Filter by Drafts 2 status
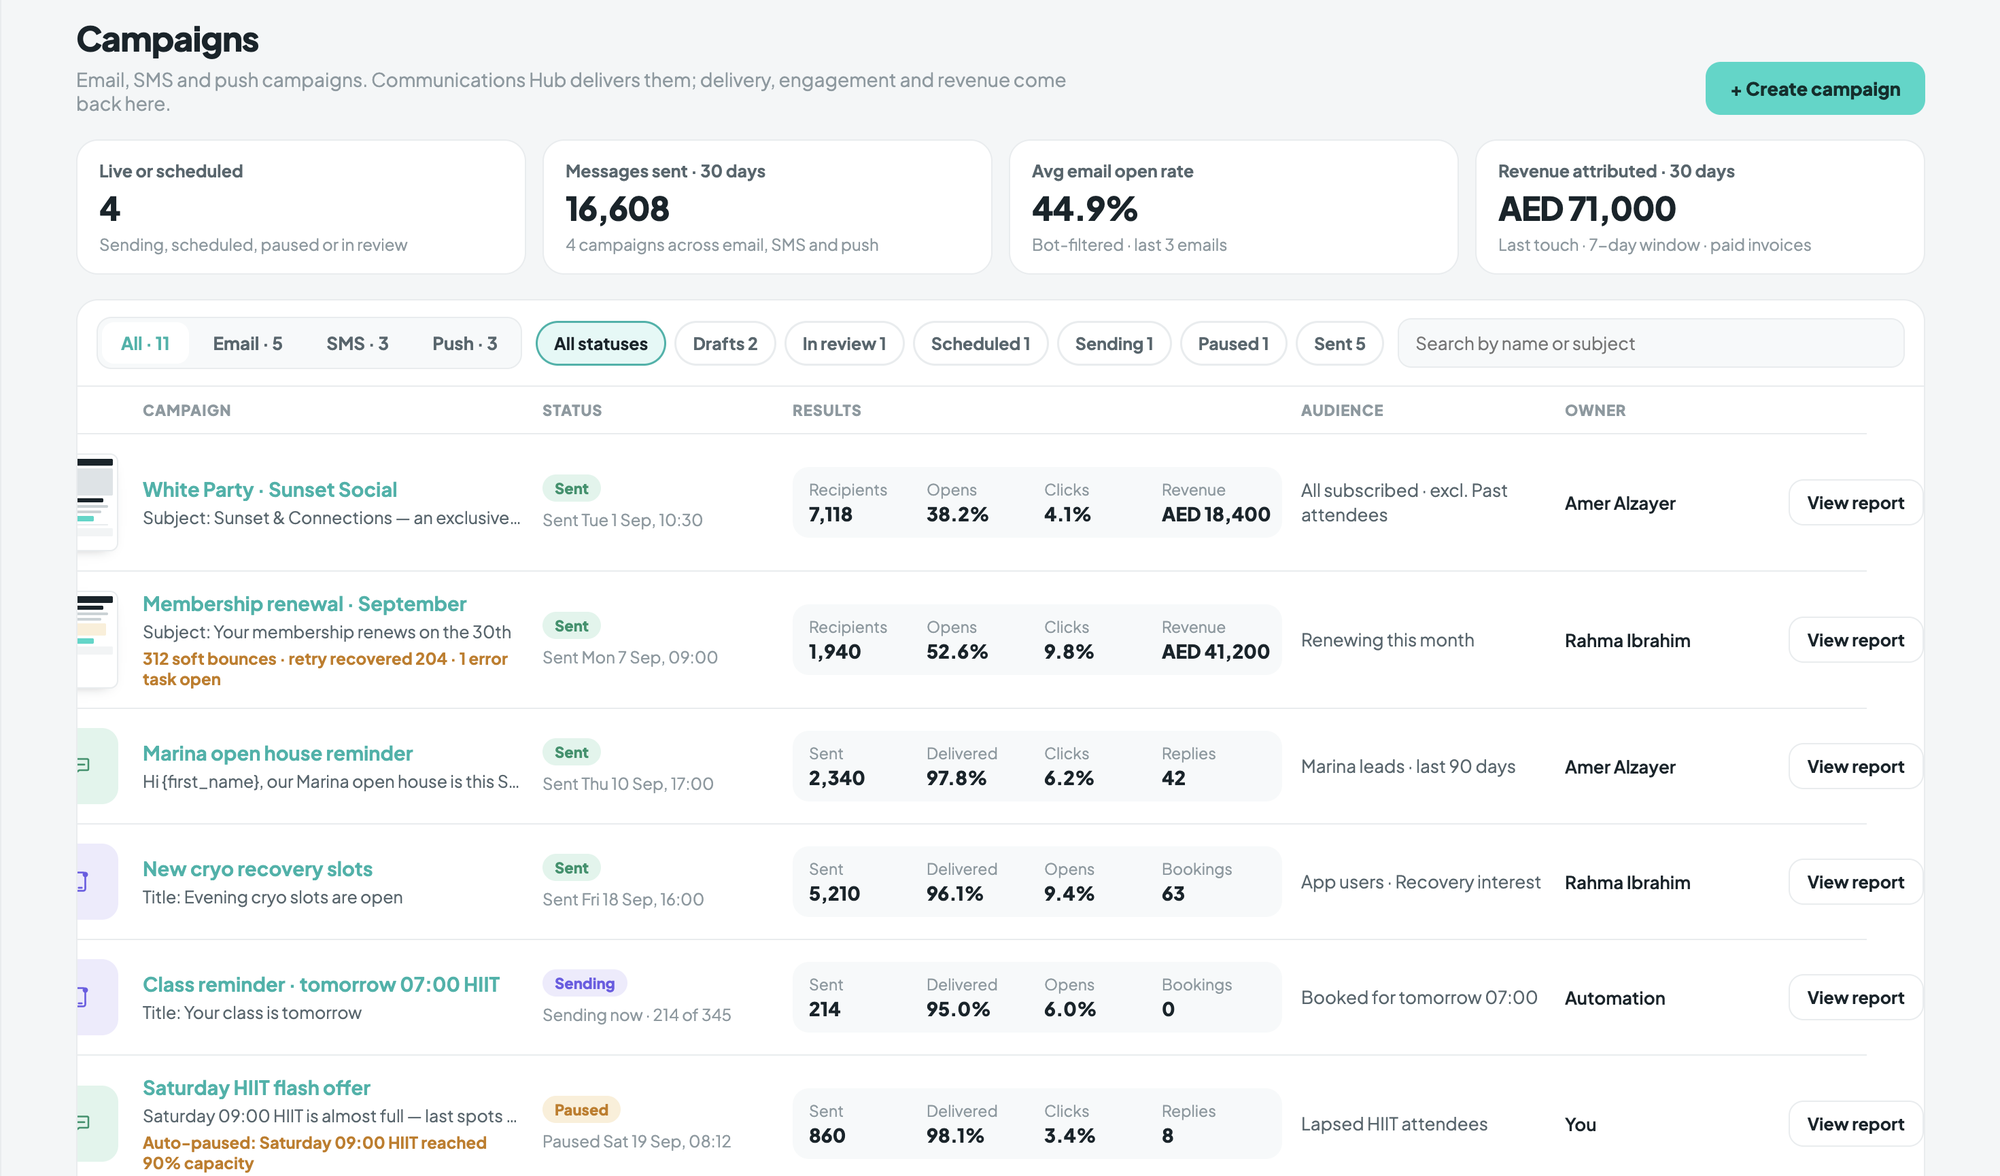The width and height of the screenshot is (2000, 1176). pyautogui.click(x=725, y=343)
